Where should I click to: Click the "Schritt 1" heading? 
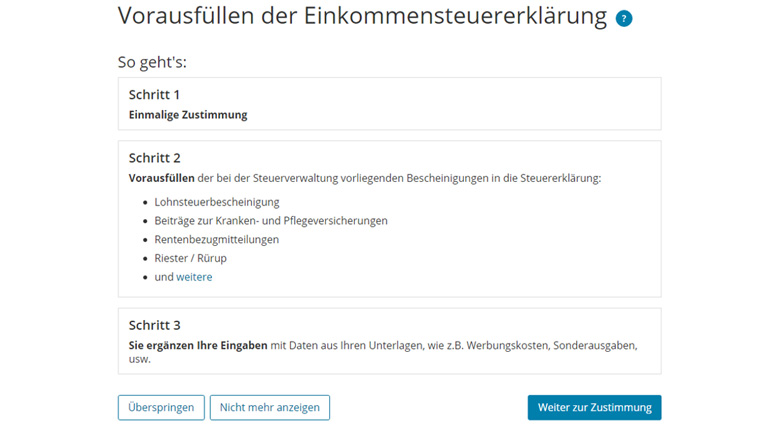154,95
